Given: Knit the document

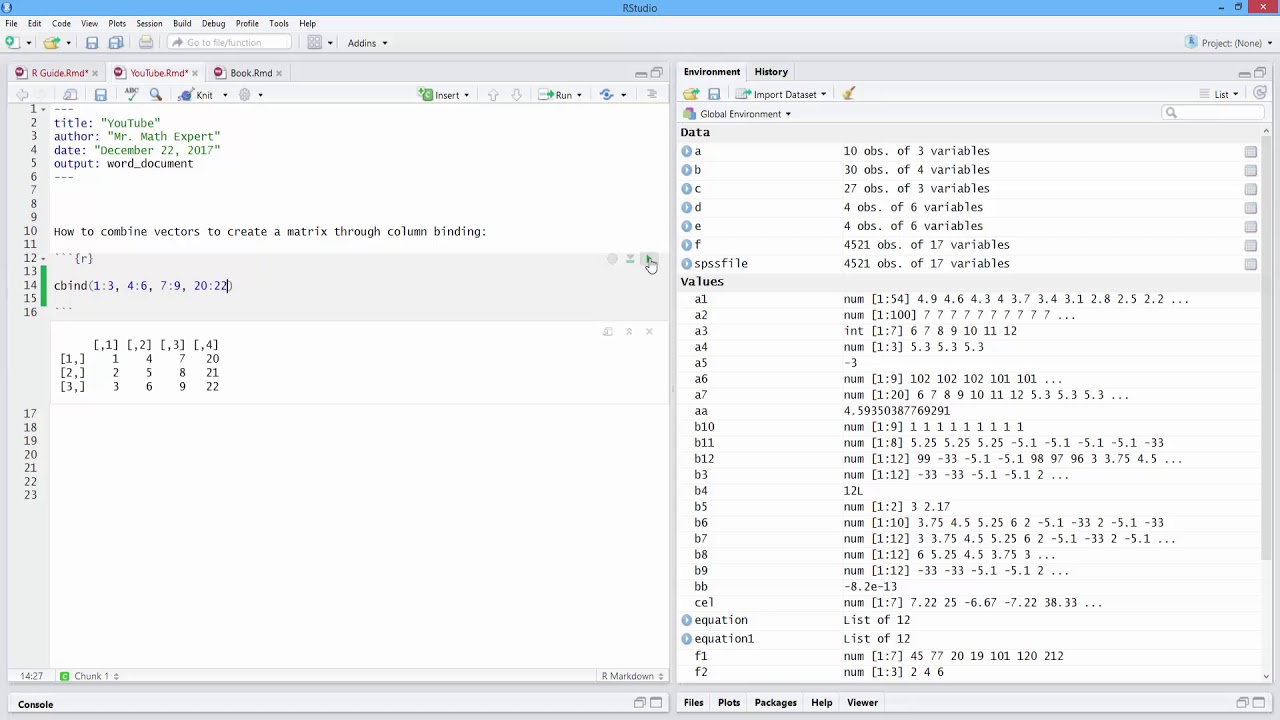Looking at the screenshot, I should [196, 95].
